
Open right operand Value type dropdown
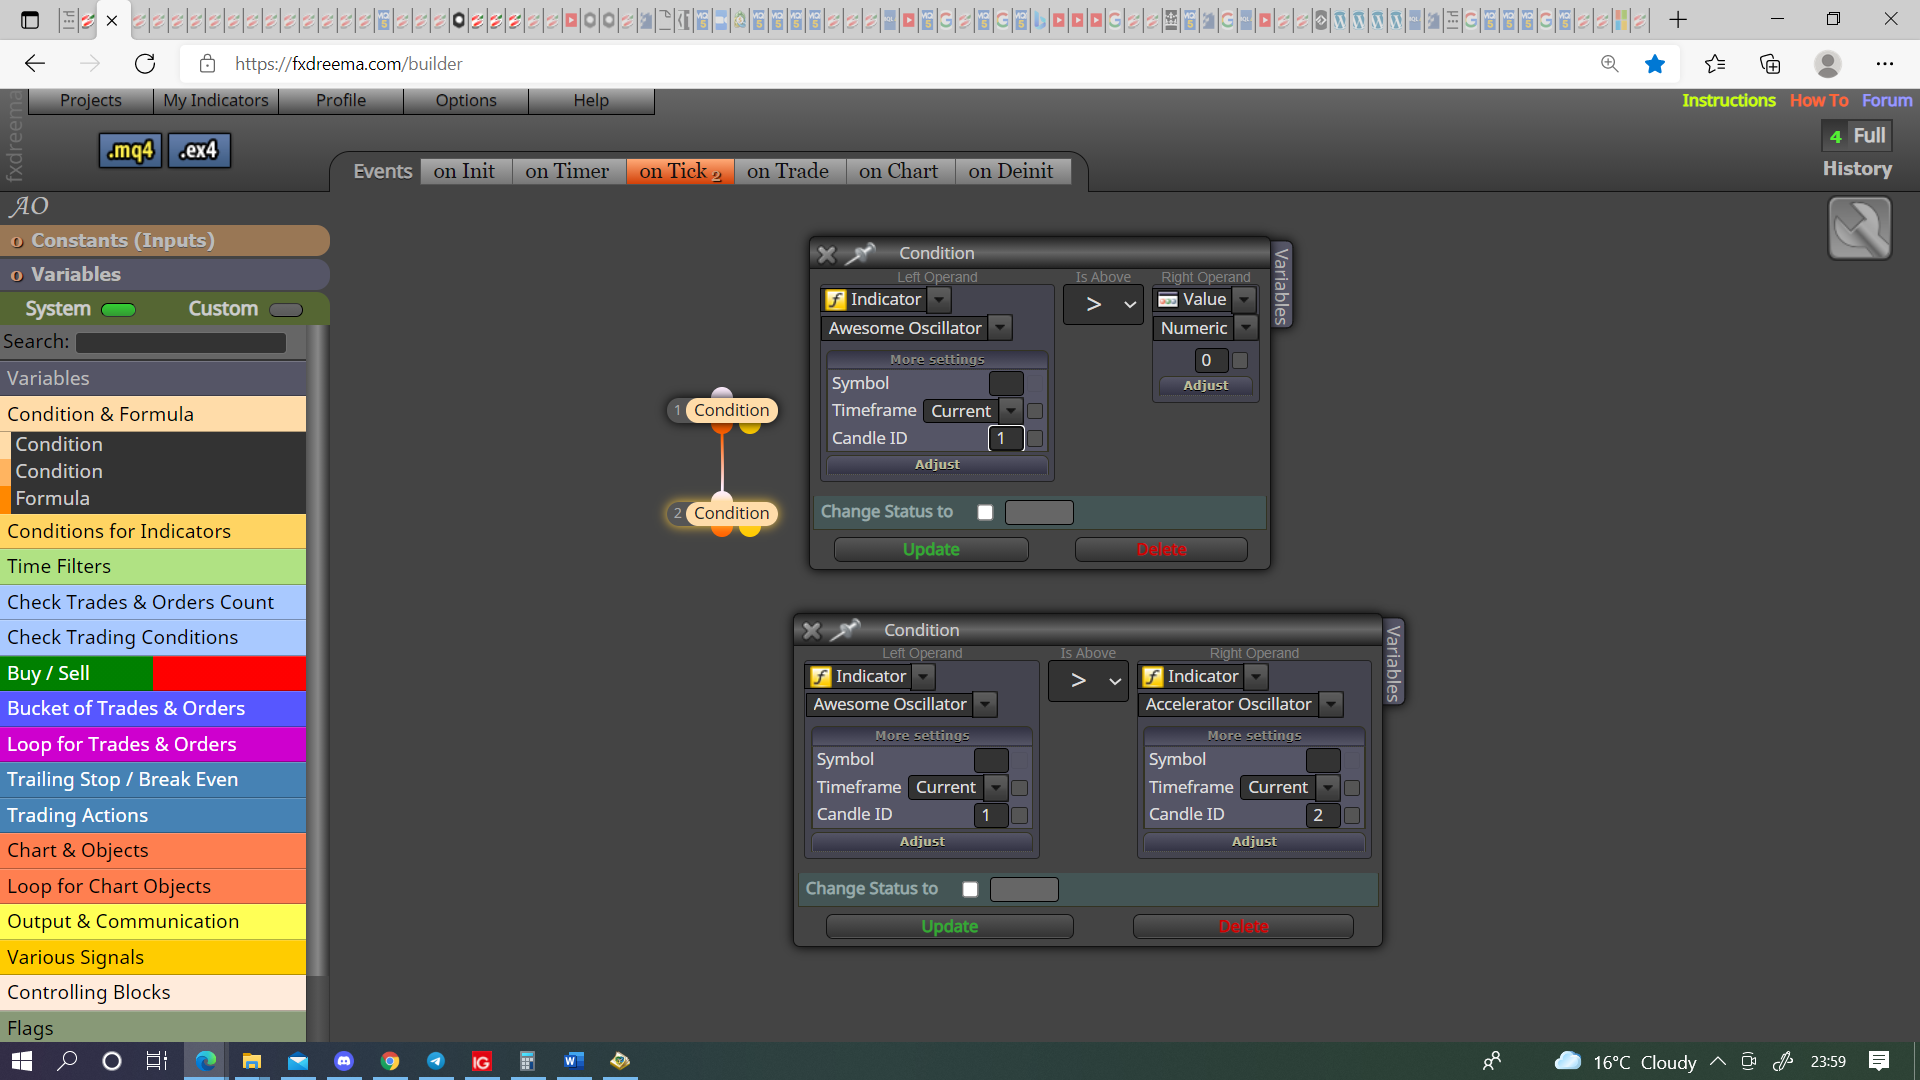pos(1244,299)
